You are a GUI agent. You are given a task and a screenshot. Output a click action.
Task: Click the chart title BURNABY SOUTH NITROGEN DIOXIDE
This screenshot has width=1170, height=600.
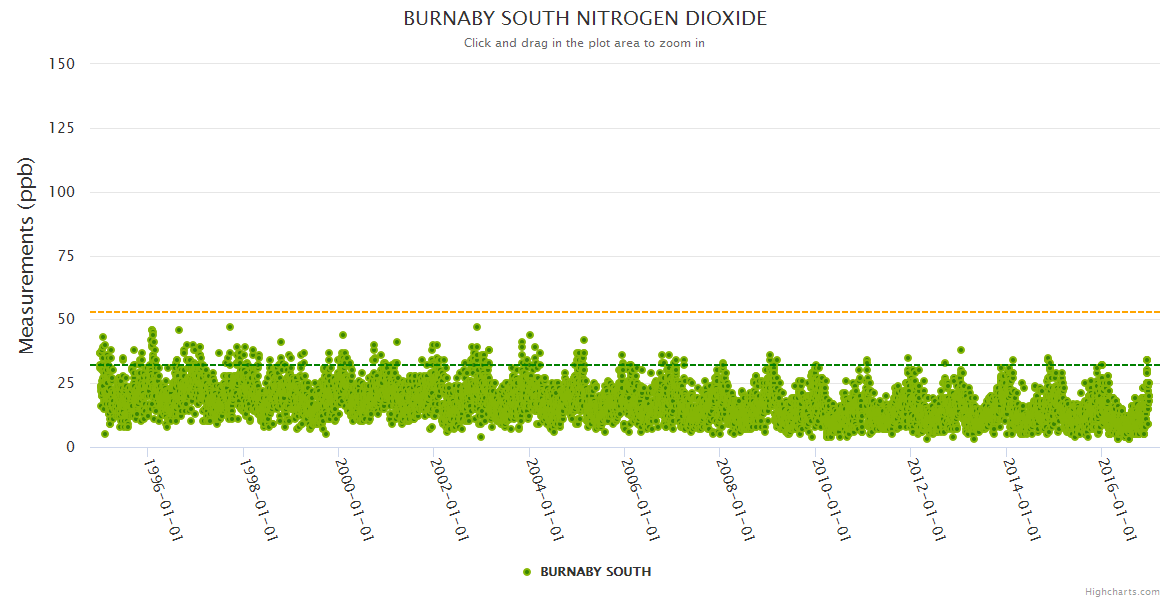(585, 19)
